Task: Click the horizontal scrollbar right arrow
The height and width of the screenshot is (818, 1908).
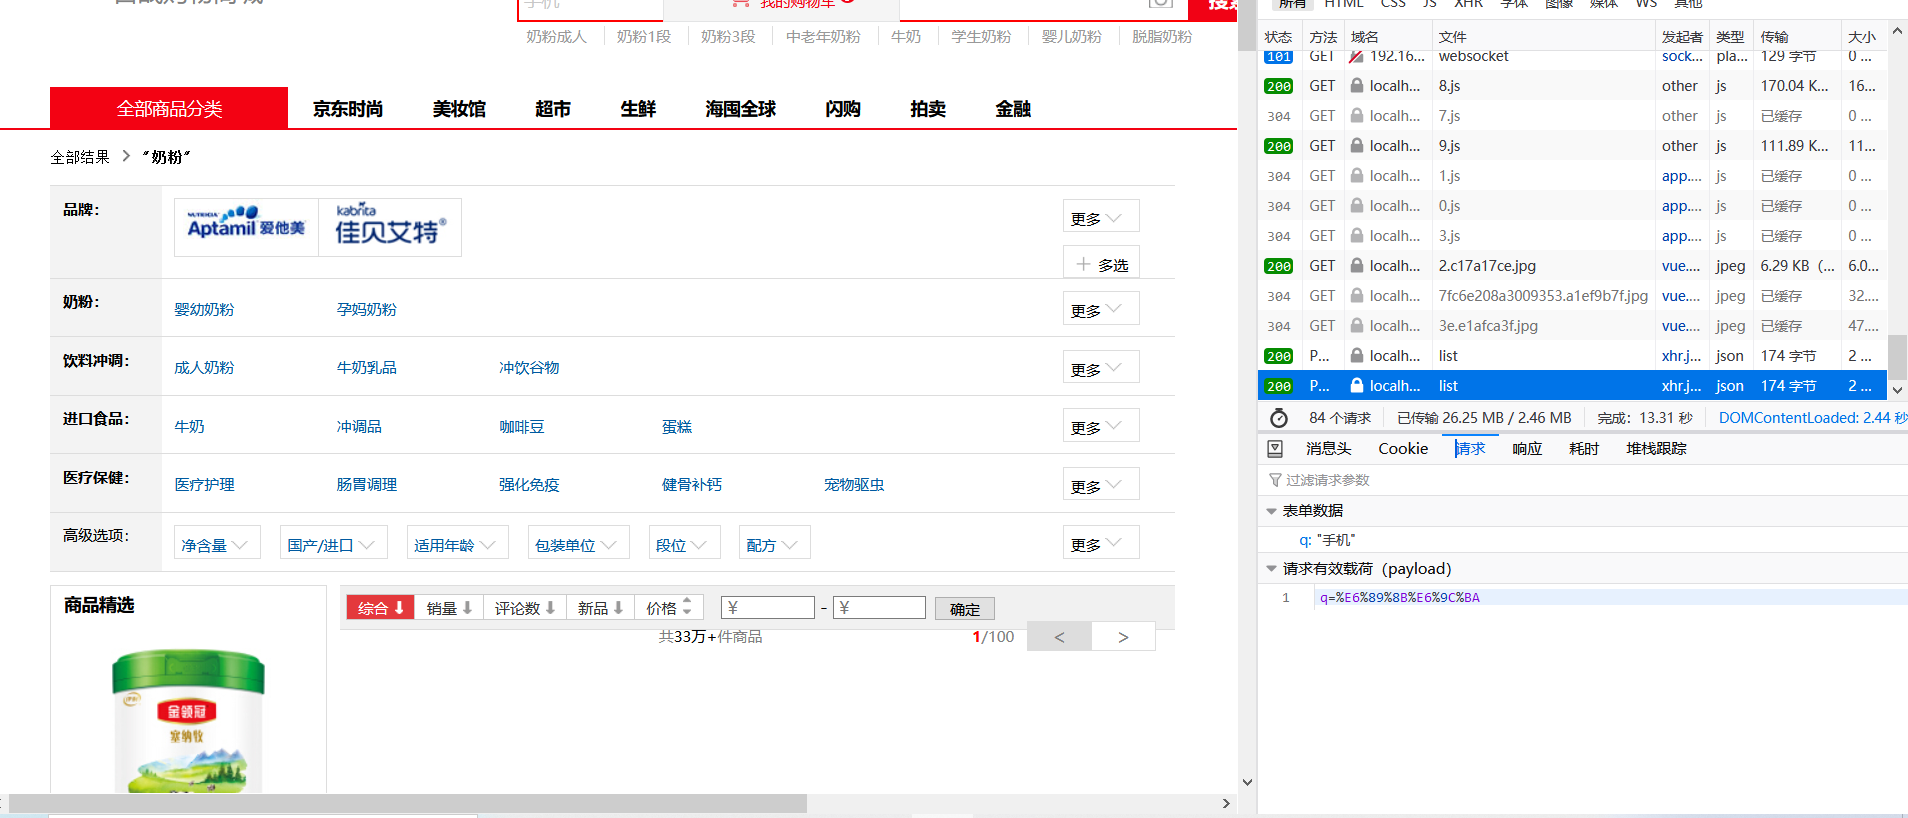Action: coord(1226,803)
